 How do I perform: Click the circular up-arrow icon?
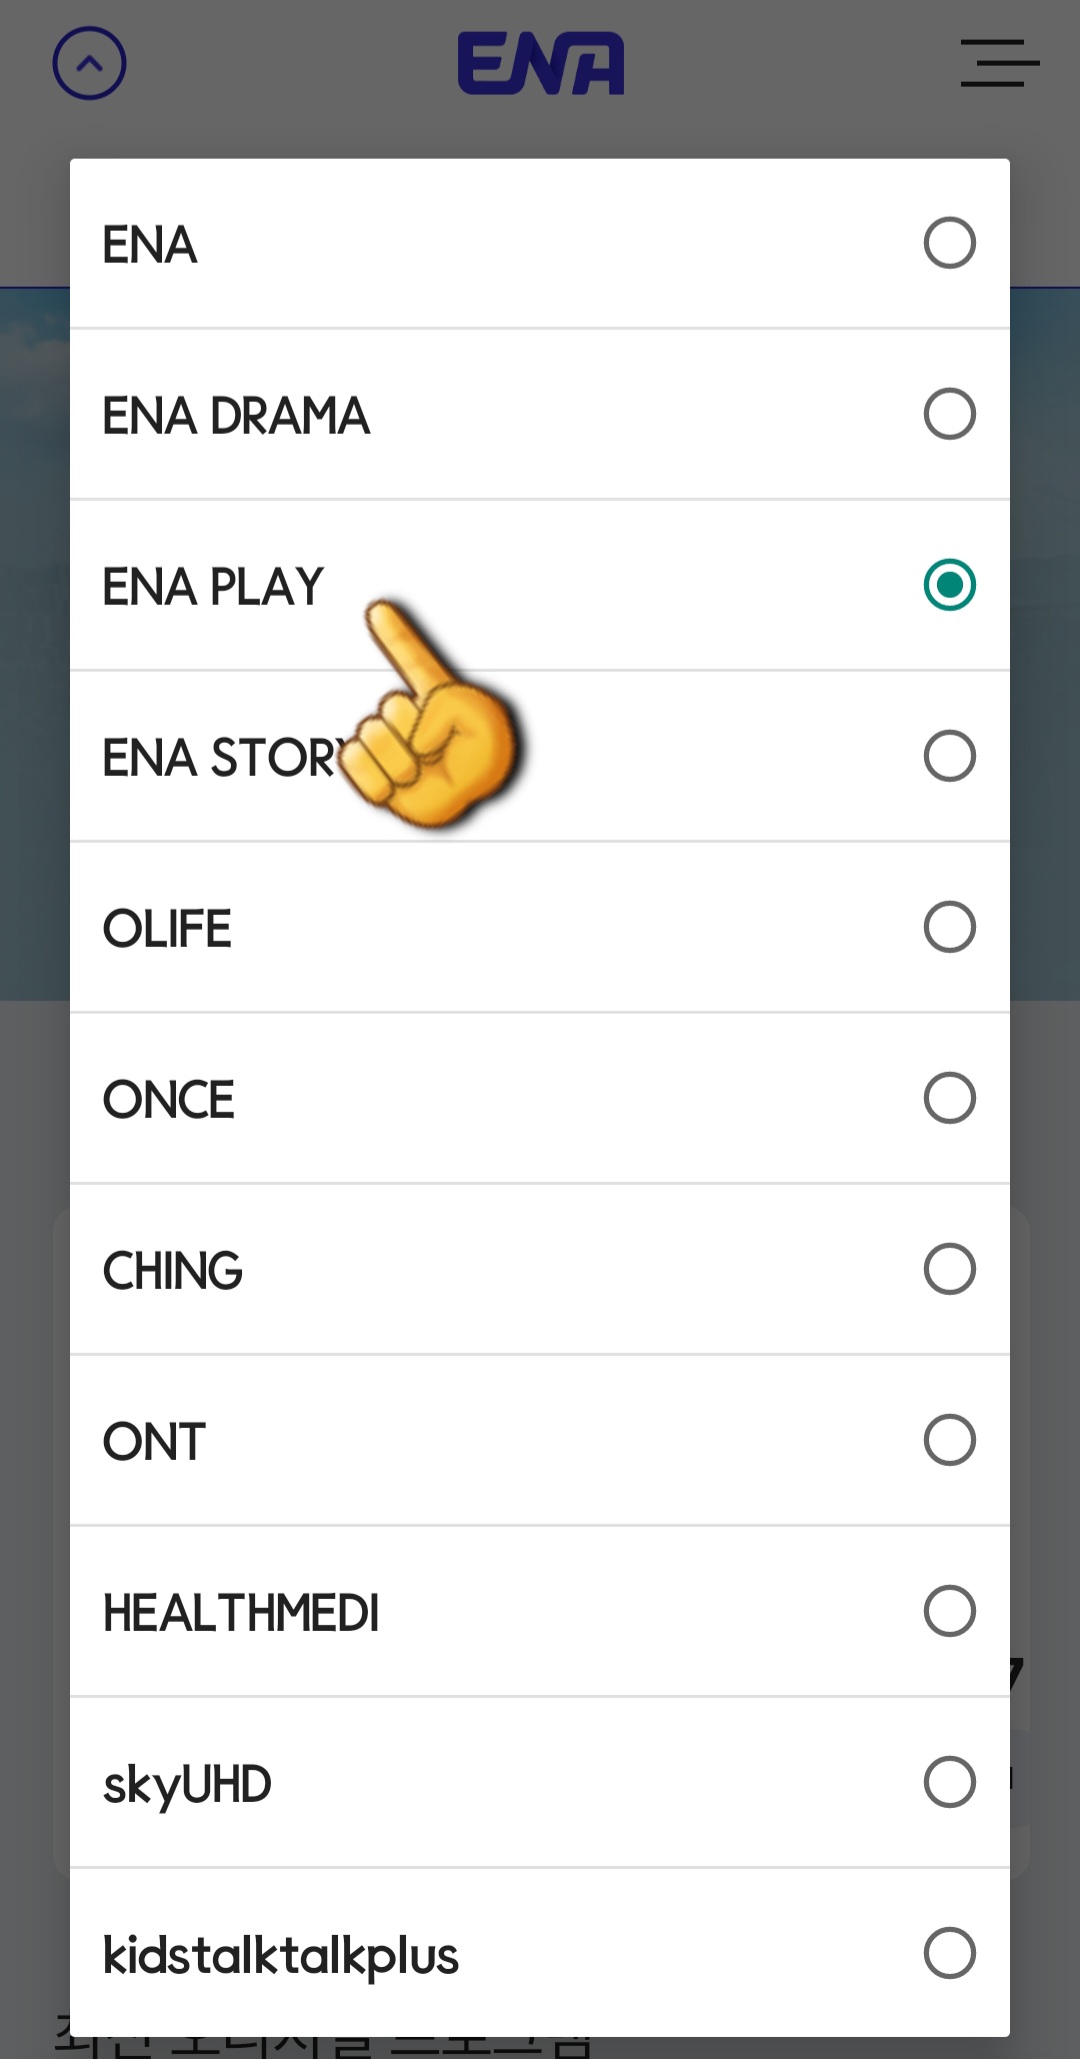pos(91,64)
